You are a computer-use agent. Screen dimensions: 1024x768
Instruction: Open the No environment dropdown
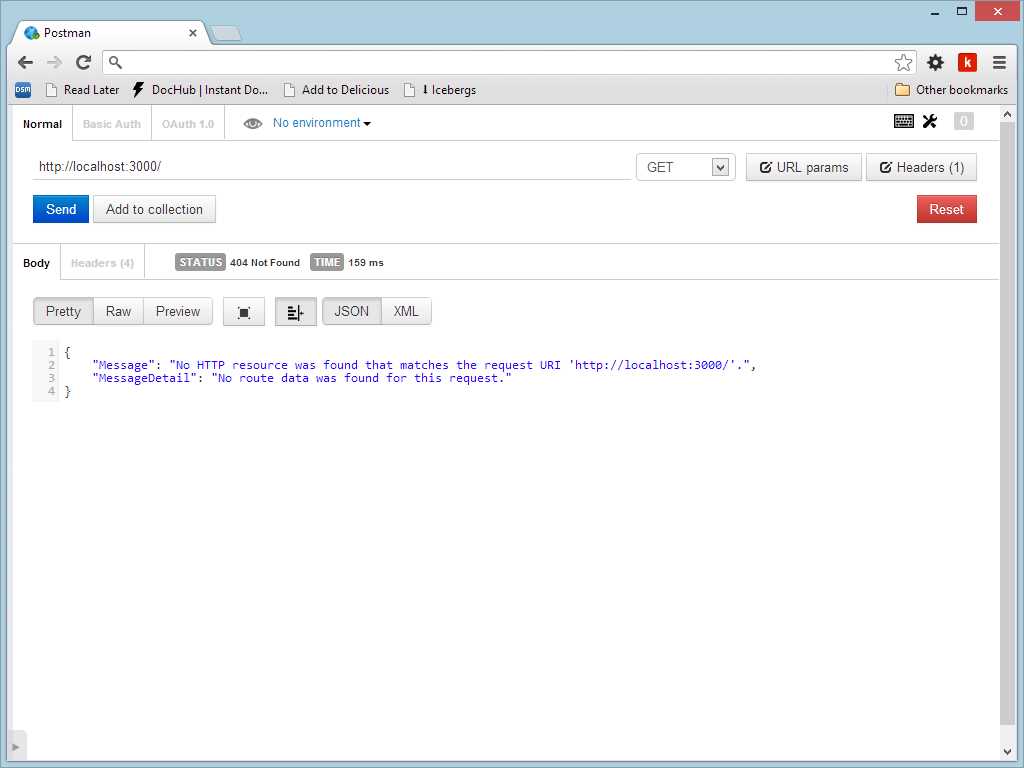[322, 123]
